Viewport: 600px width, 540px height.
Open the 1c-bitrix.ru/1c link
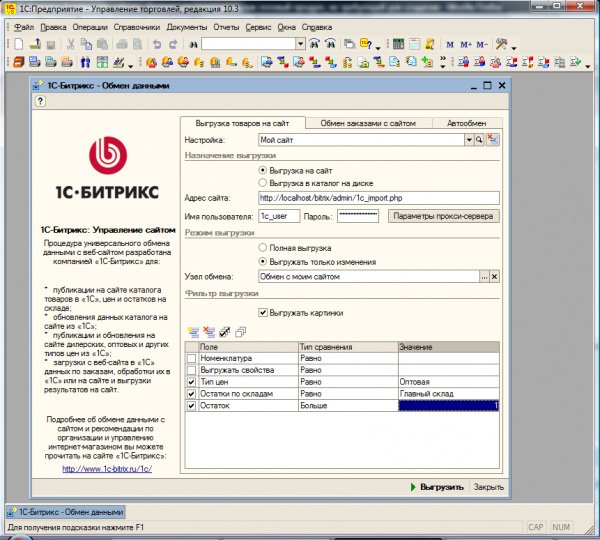[x=107, y=469]
